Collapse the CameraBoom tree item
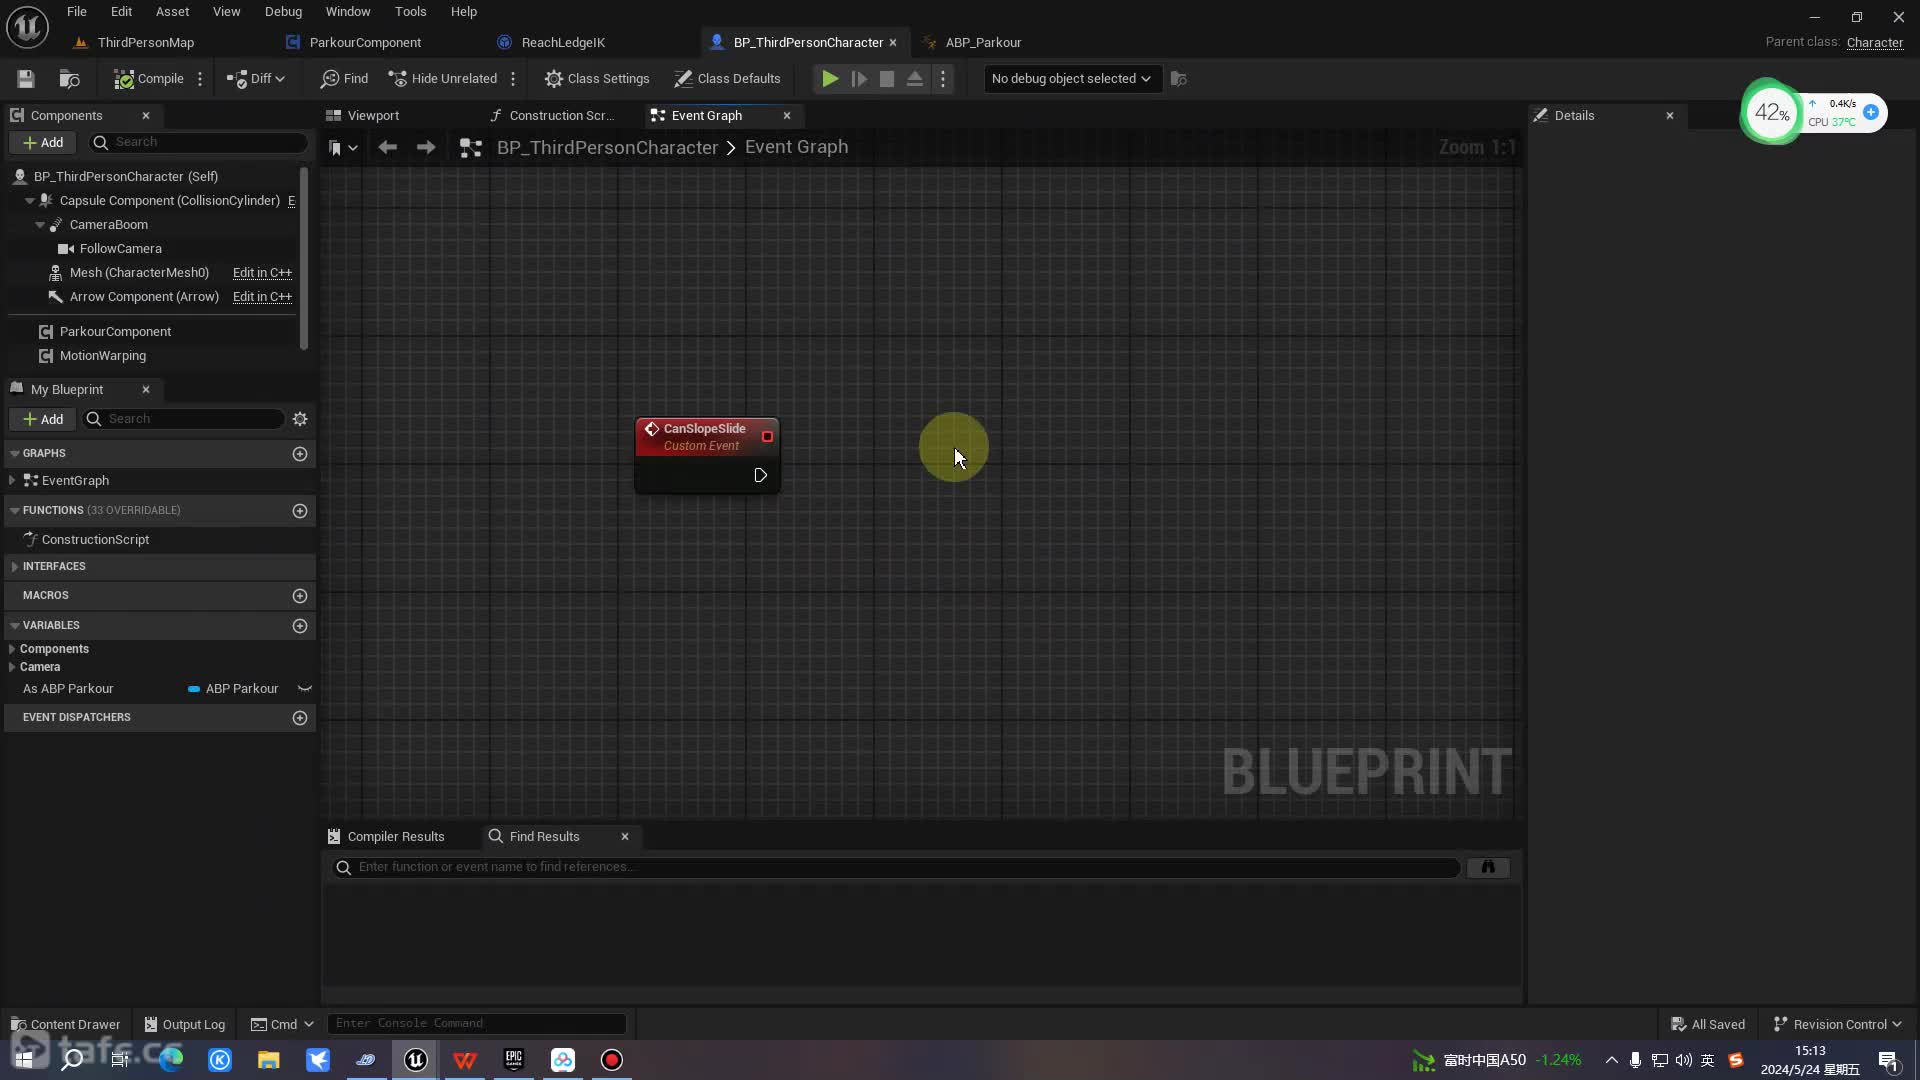Screen dimensions: 1920x1080 pyautogui.click(x=40, y=225)
